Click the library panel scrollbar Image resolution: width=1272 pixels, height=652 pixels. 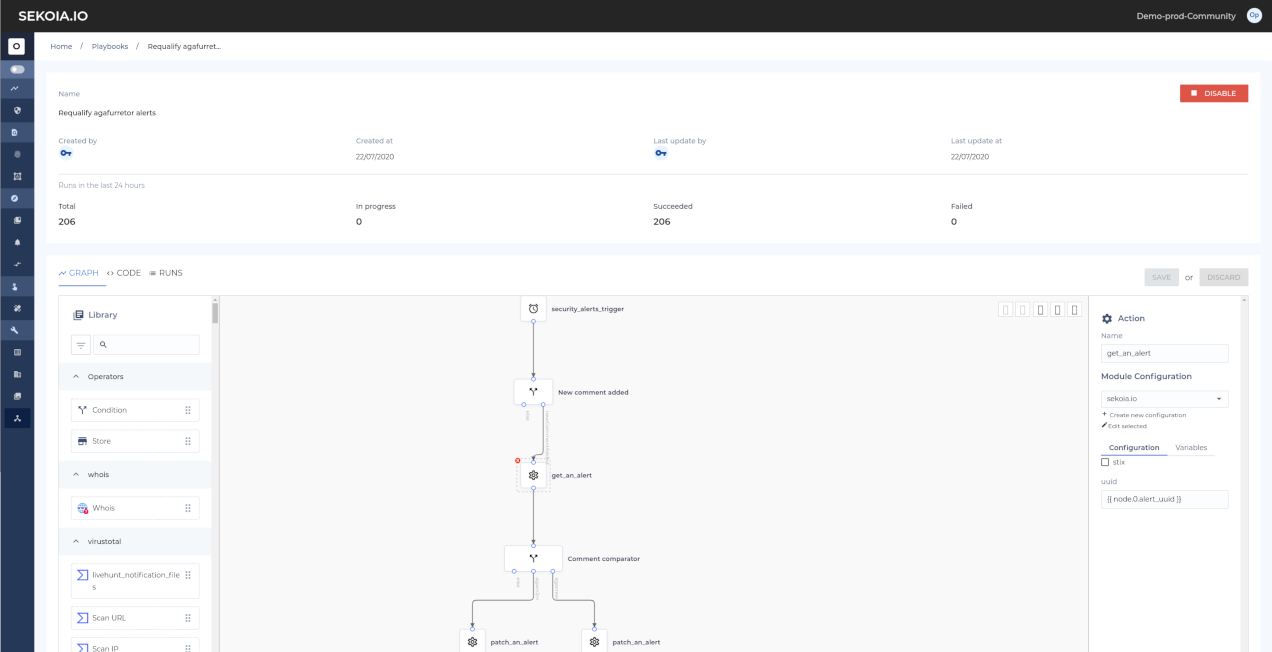click(x=215, y=312)
